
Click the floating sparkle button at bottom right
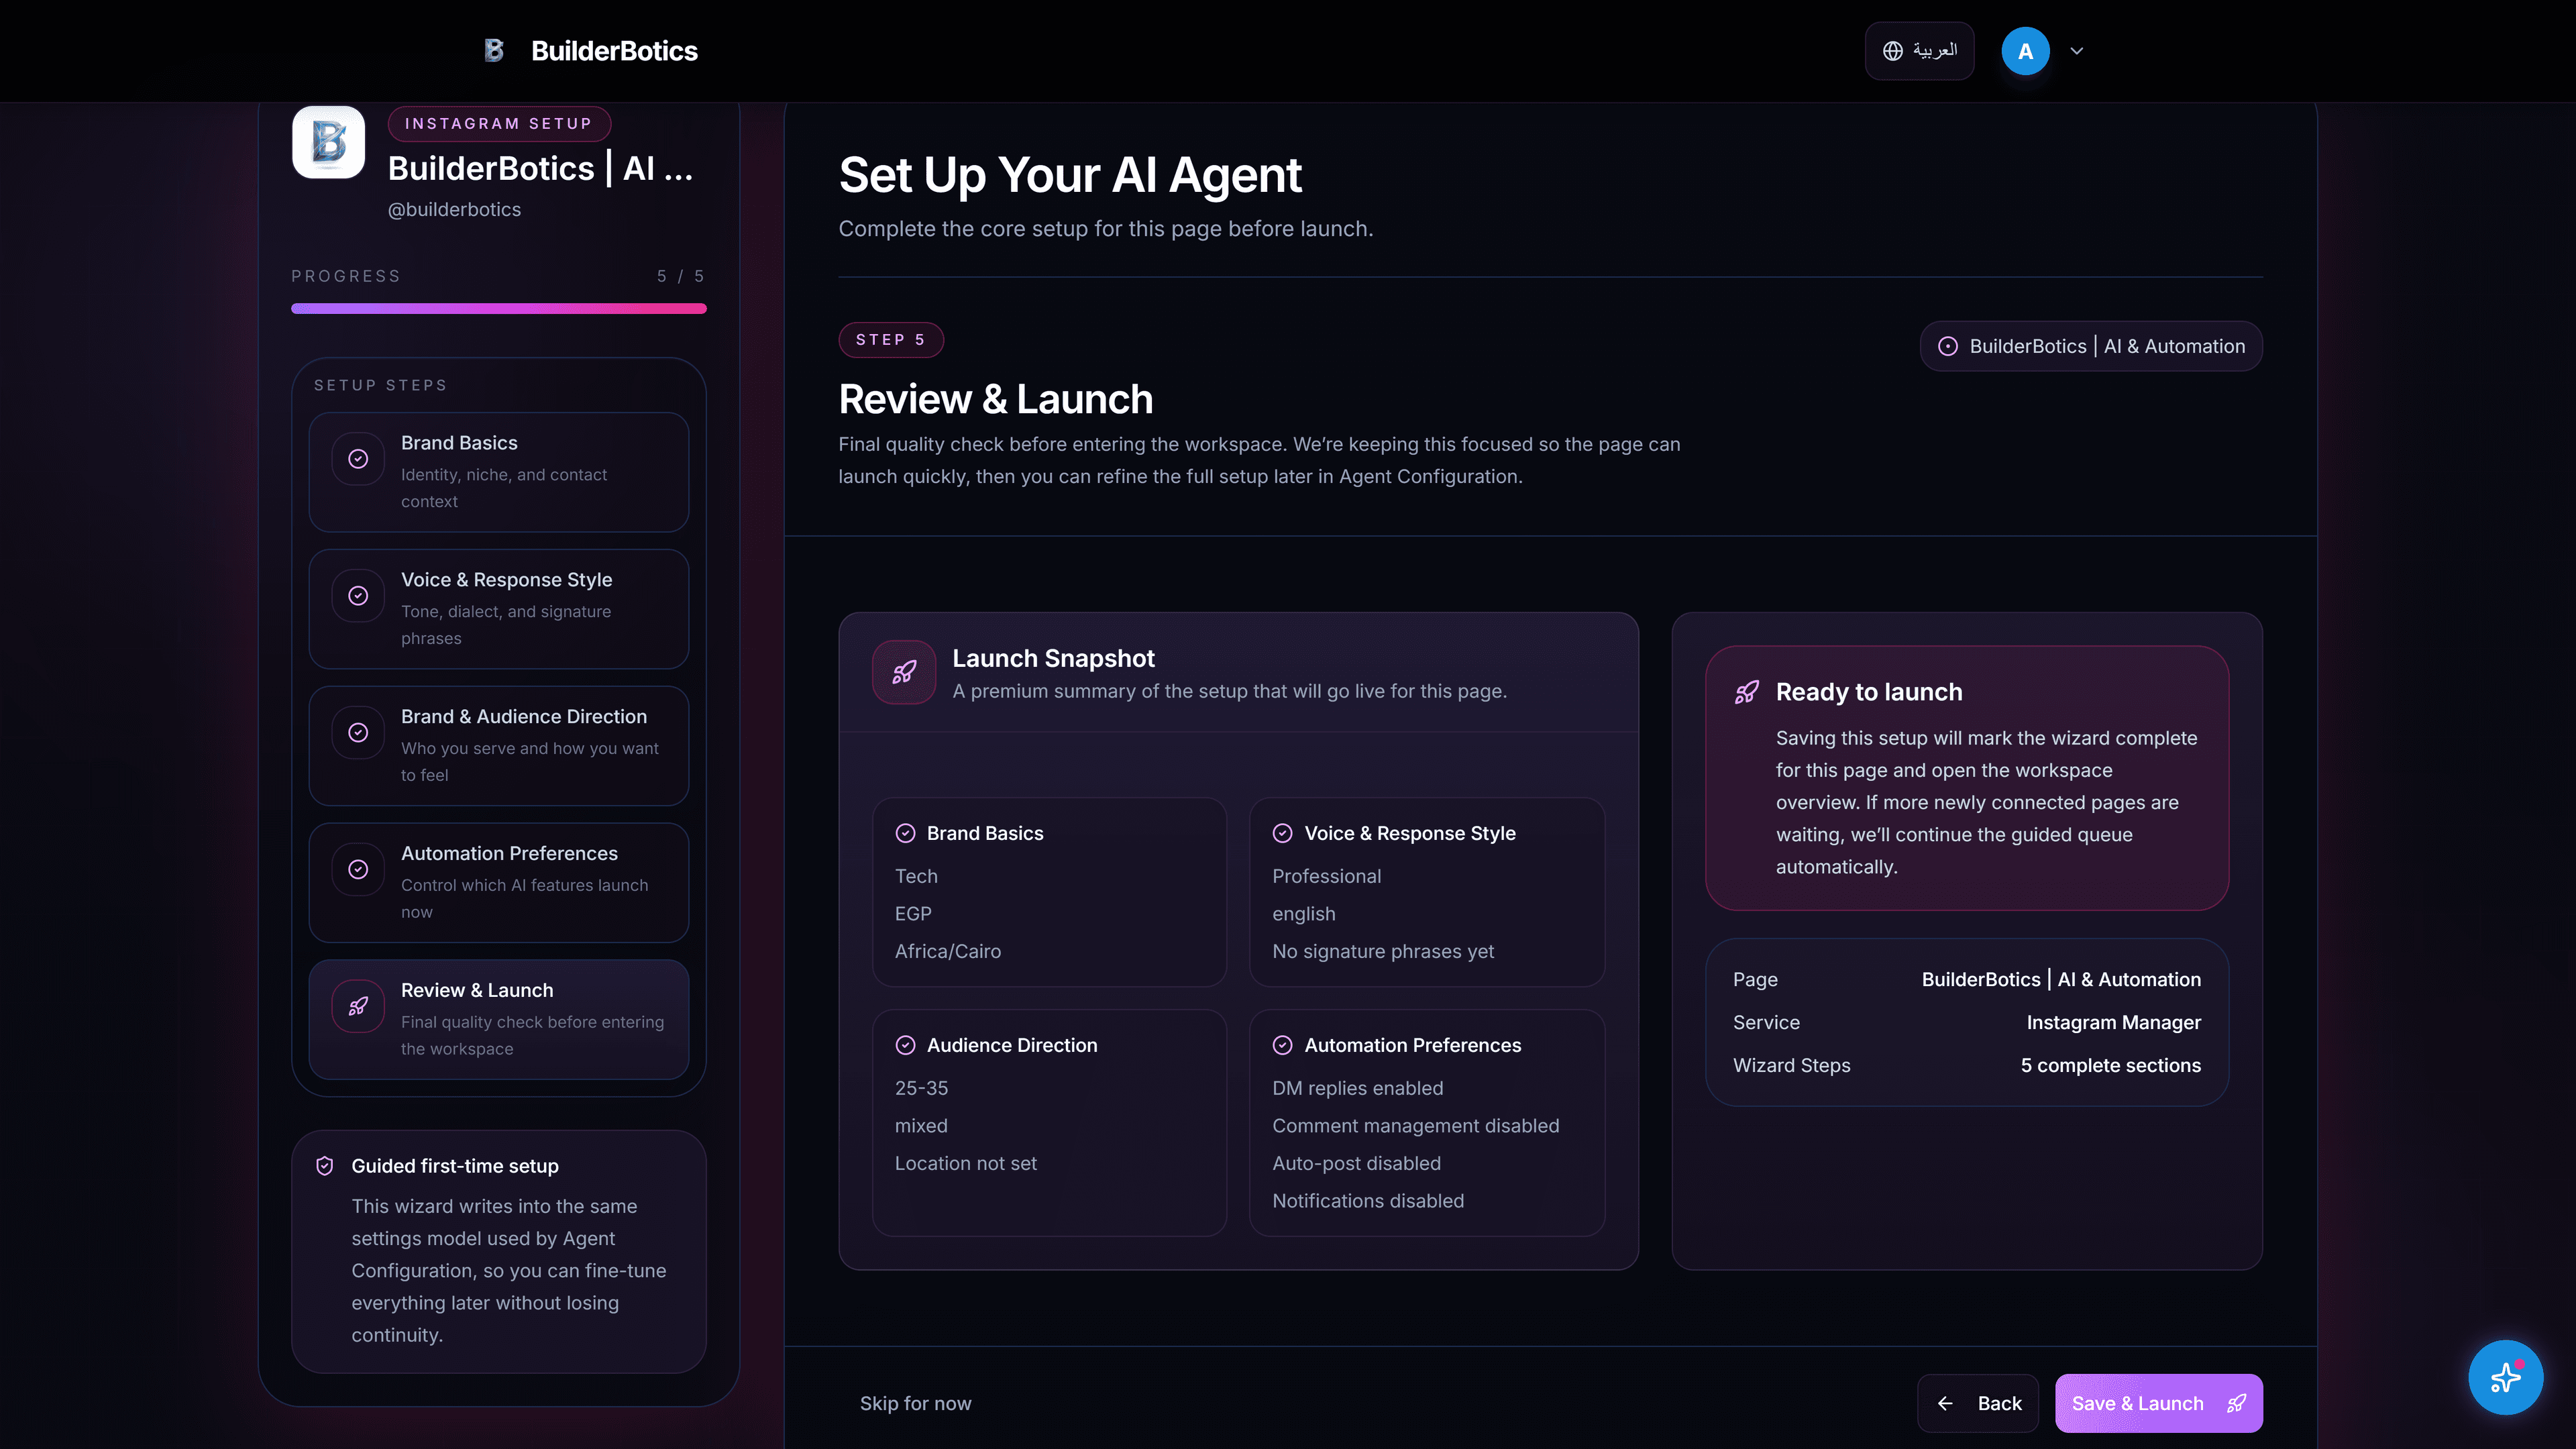coord(2505,1377)
